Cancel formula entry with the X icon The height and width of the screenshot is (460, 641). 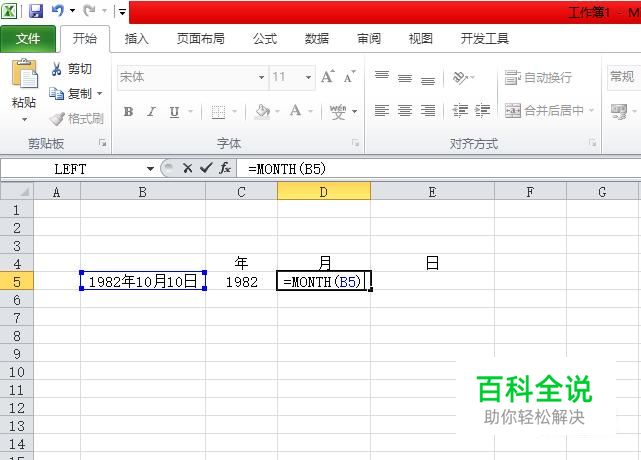coord(187,168)
